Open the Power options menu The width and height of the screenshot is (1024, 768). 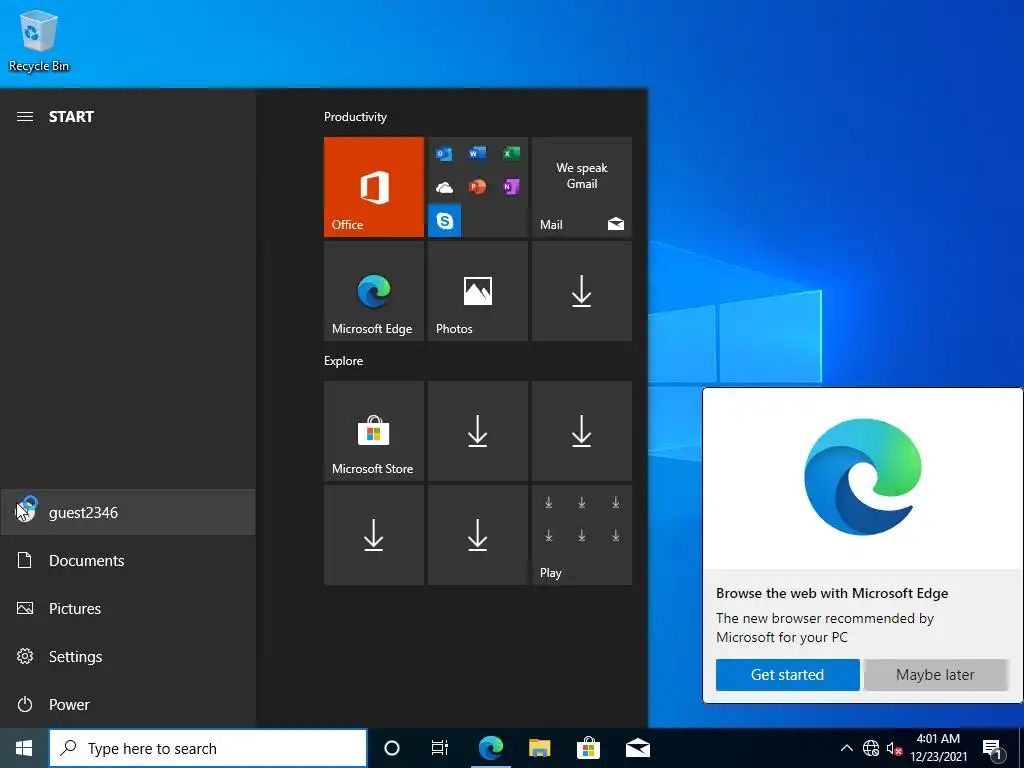(x=128, y=705)
